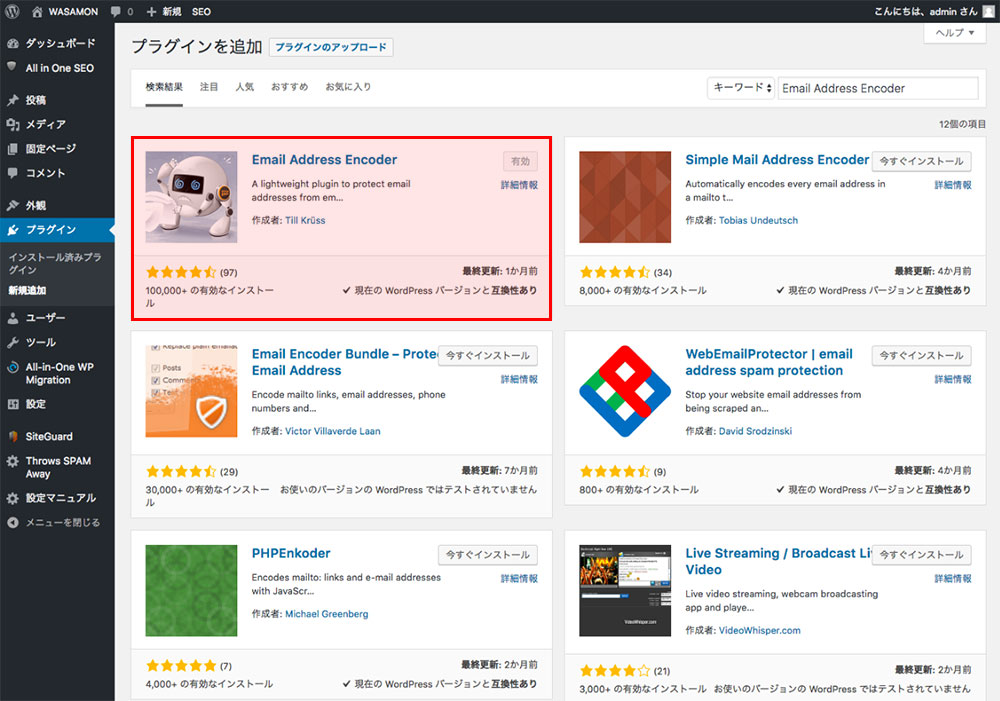Install PHPEnkoder plugin now
The width and height of the screenshot is (1000, 701).
click(488, 555)
